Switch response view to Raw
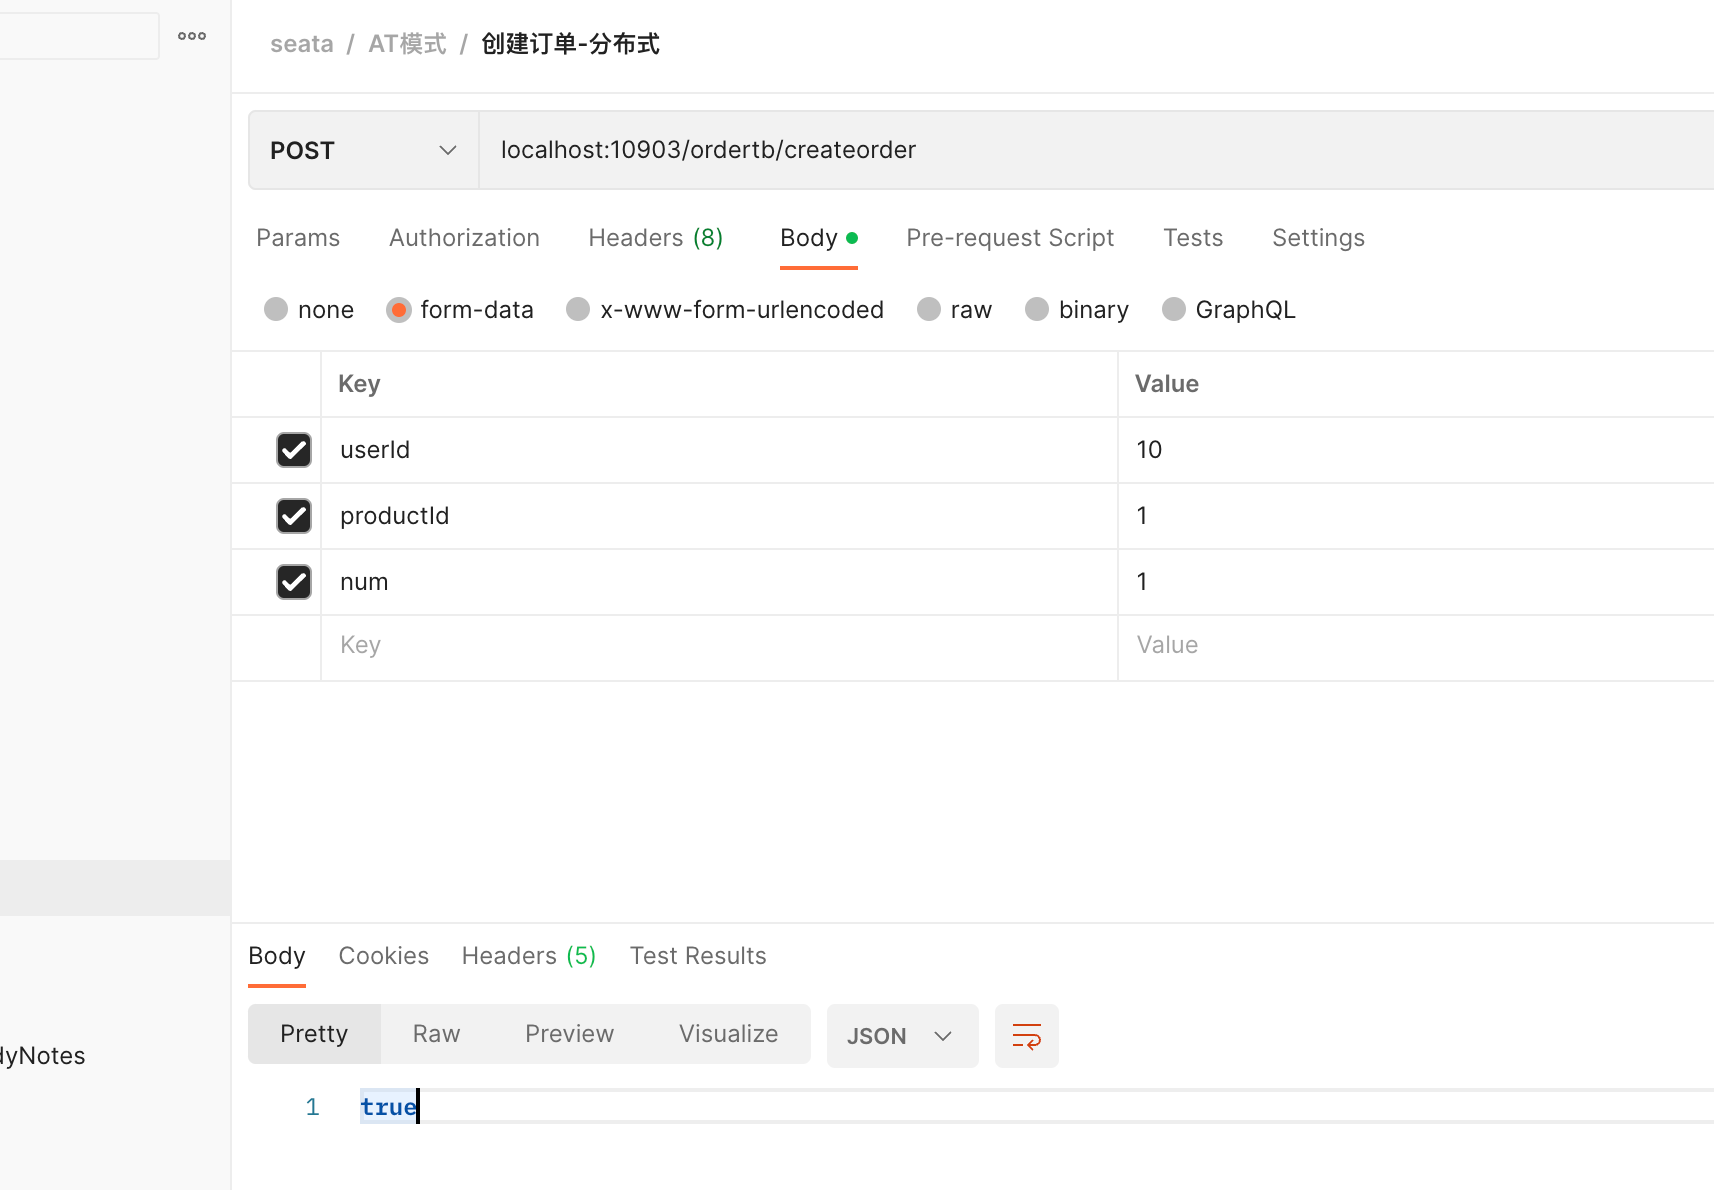The height and width of the screenshot is (1190, 1714). tap(436, 1034)
